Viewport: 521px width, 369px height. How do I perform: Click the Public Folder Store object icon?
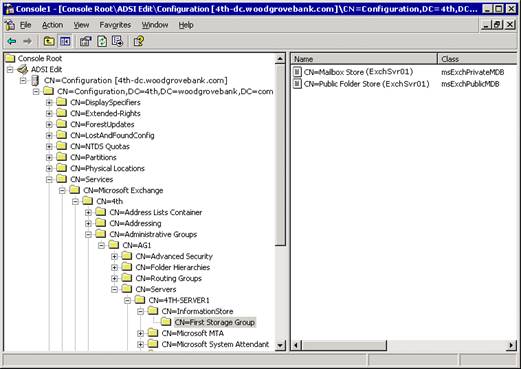(297, 84)
